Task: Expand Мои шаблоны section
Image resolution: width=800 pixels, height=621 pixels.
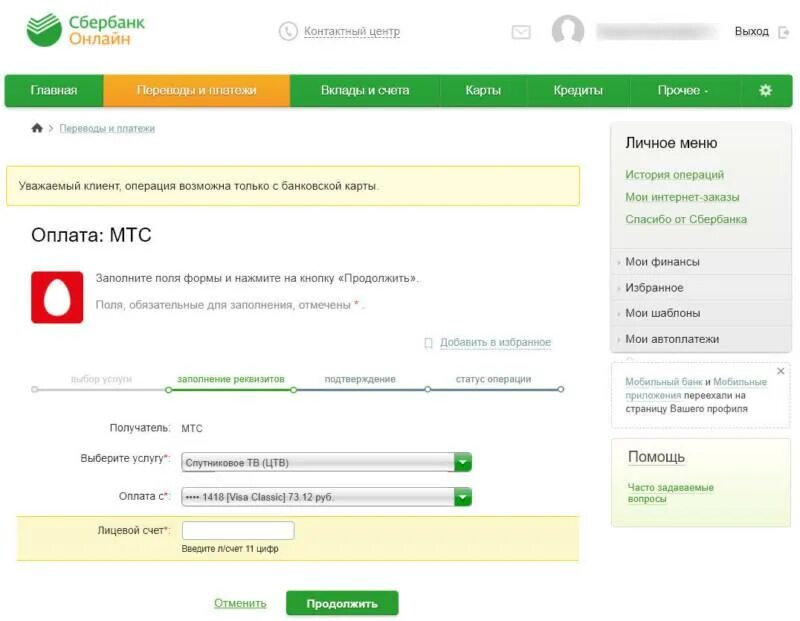Action: coord(701,313)
